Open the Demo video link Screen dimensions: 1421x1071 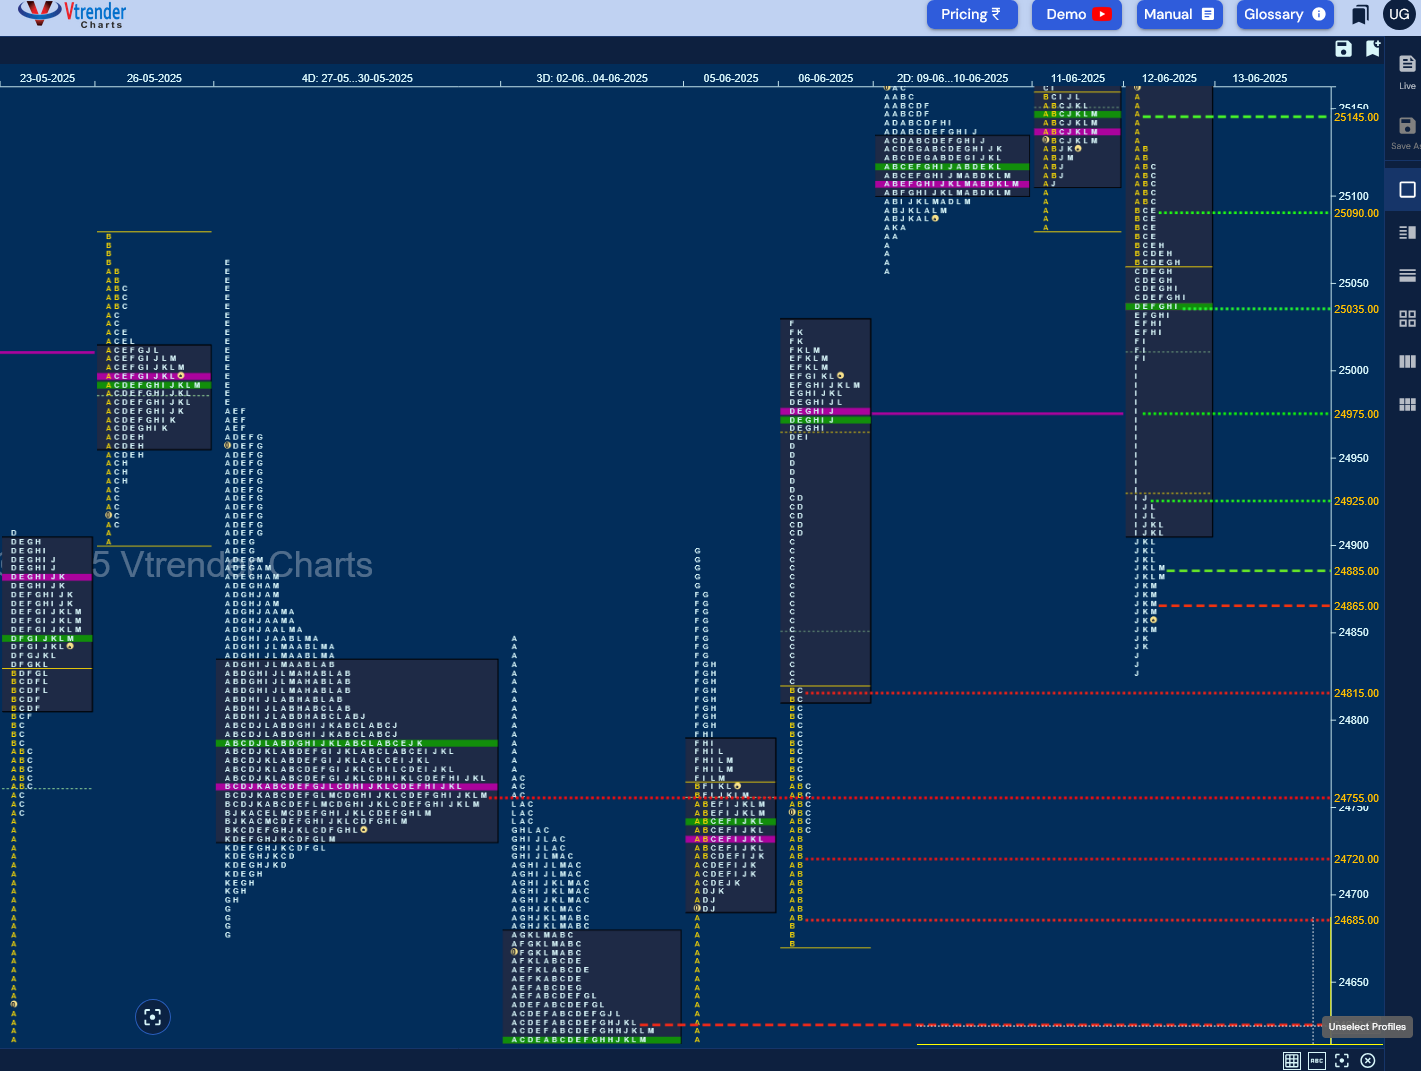point(1077,14)
